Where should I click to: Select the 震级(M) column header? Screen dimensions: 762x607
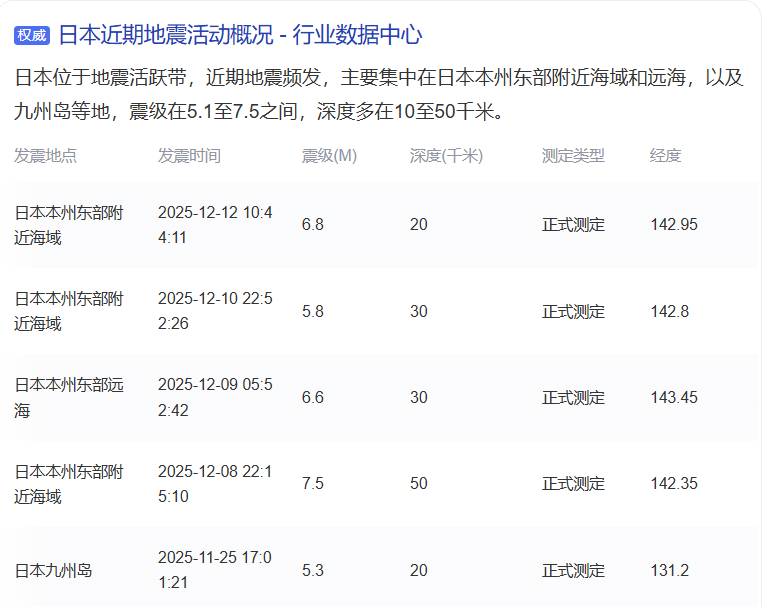329,156
